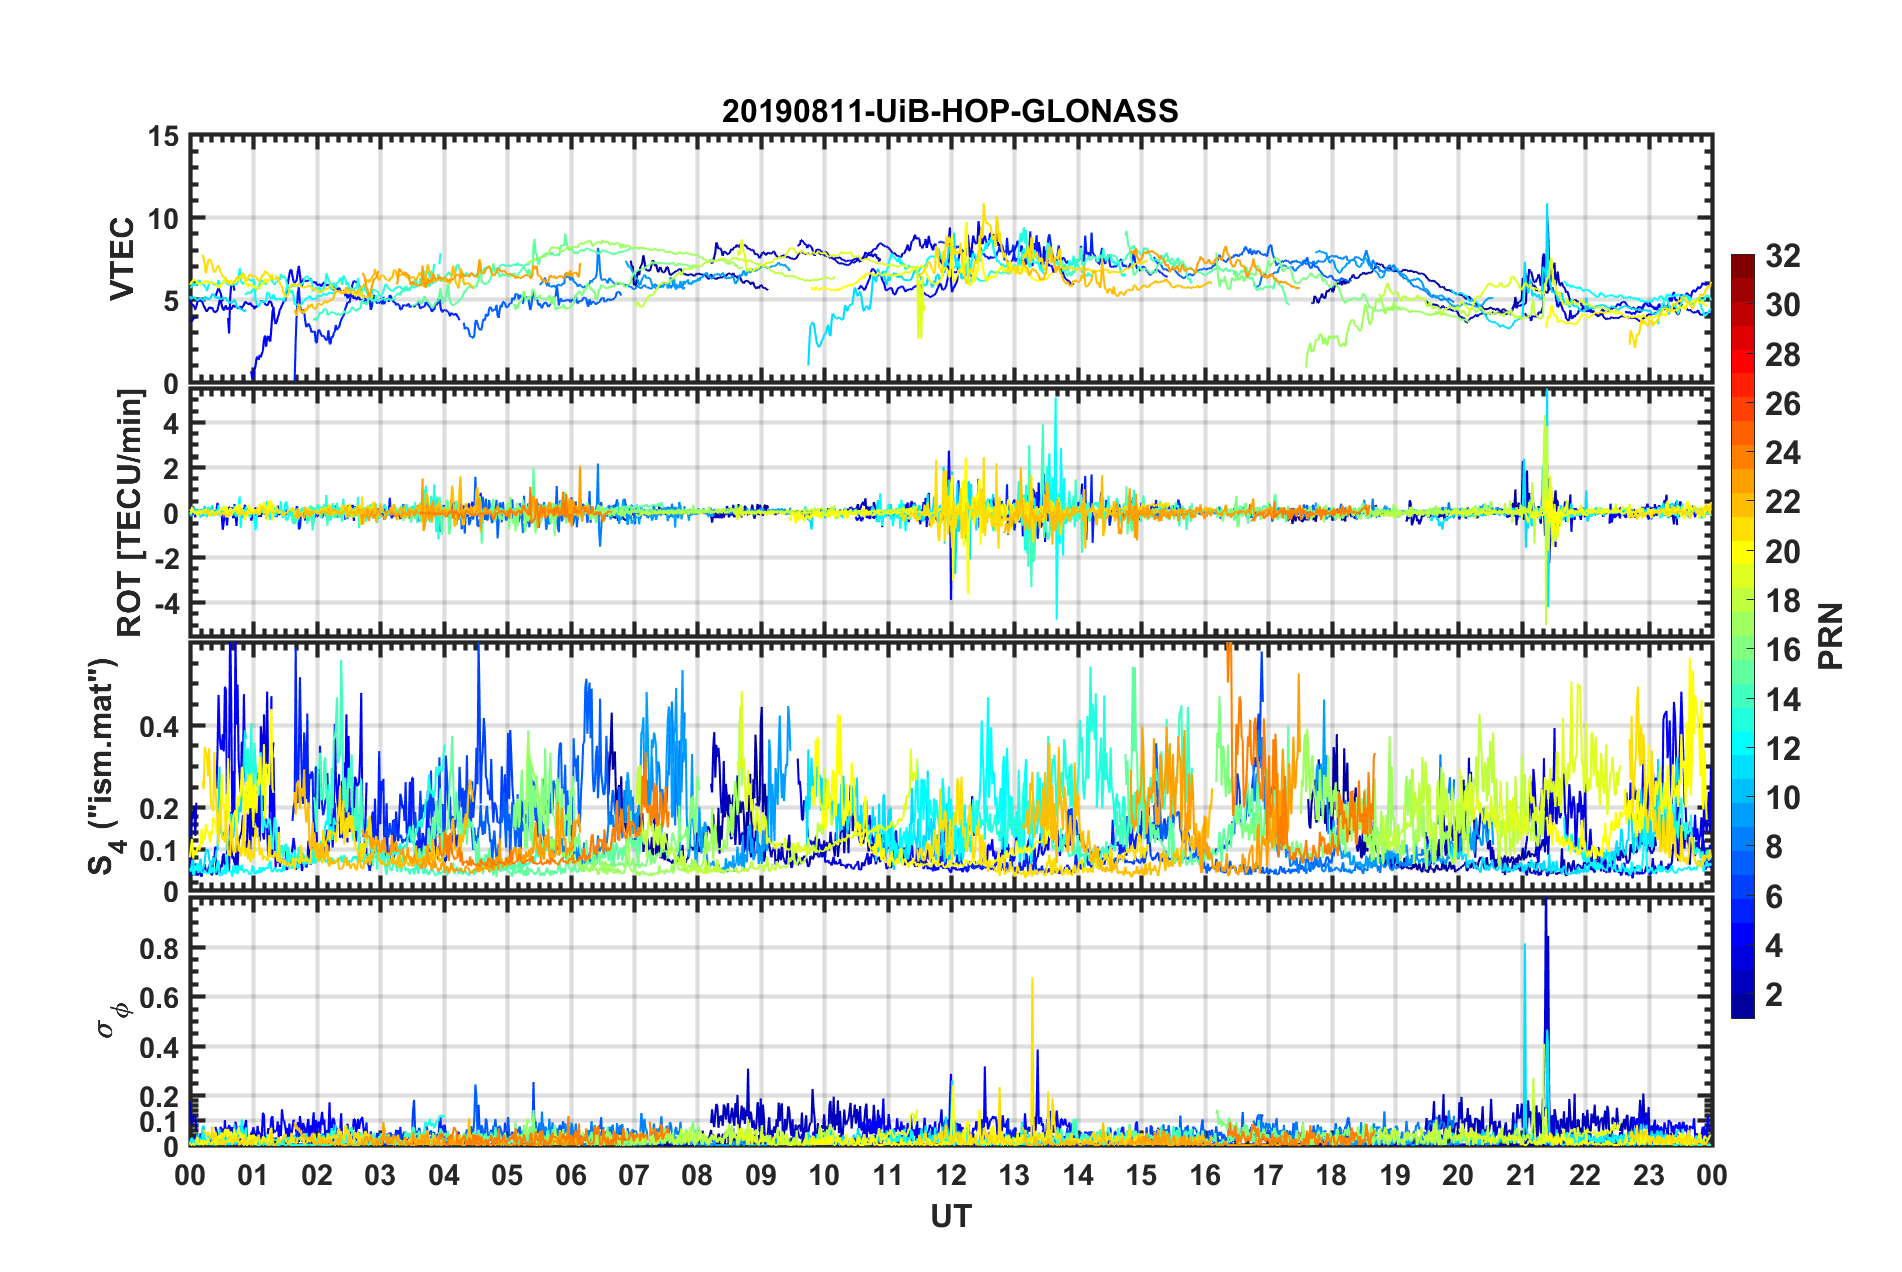1902x1272 pixels.
Task: Click the sigma phi peak near 21 UT
Action: (1545, 905)
